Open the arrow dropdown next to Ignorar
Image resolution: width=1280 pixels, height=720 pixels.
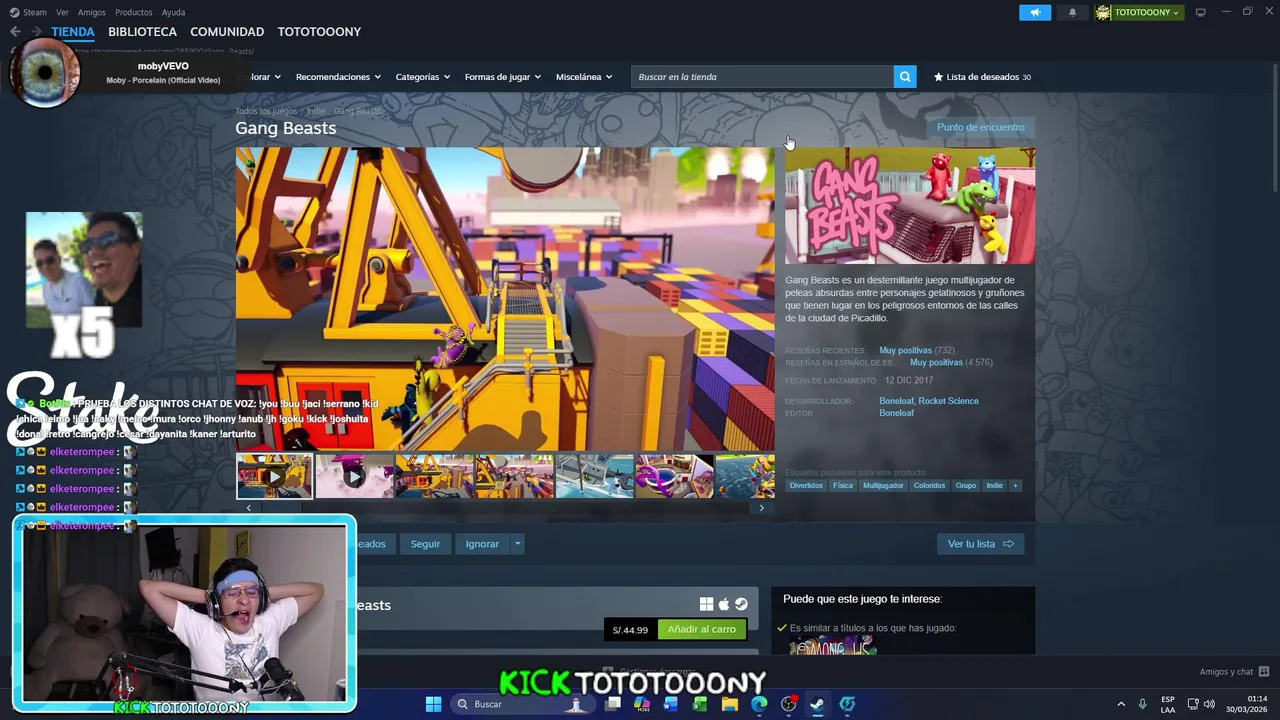(x=517, y=544)
